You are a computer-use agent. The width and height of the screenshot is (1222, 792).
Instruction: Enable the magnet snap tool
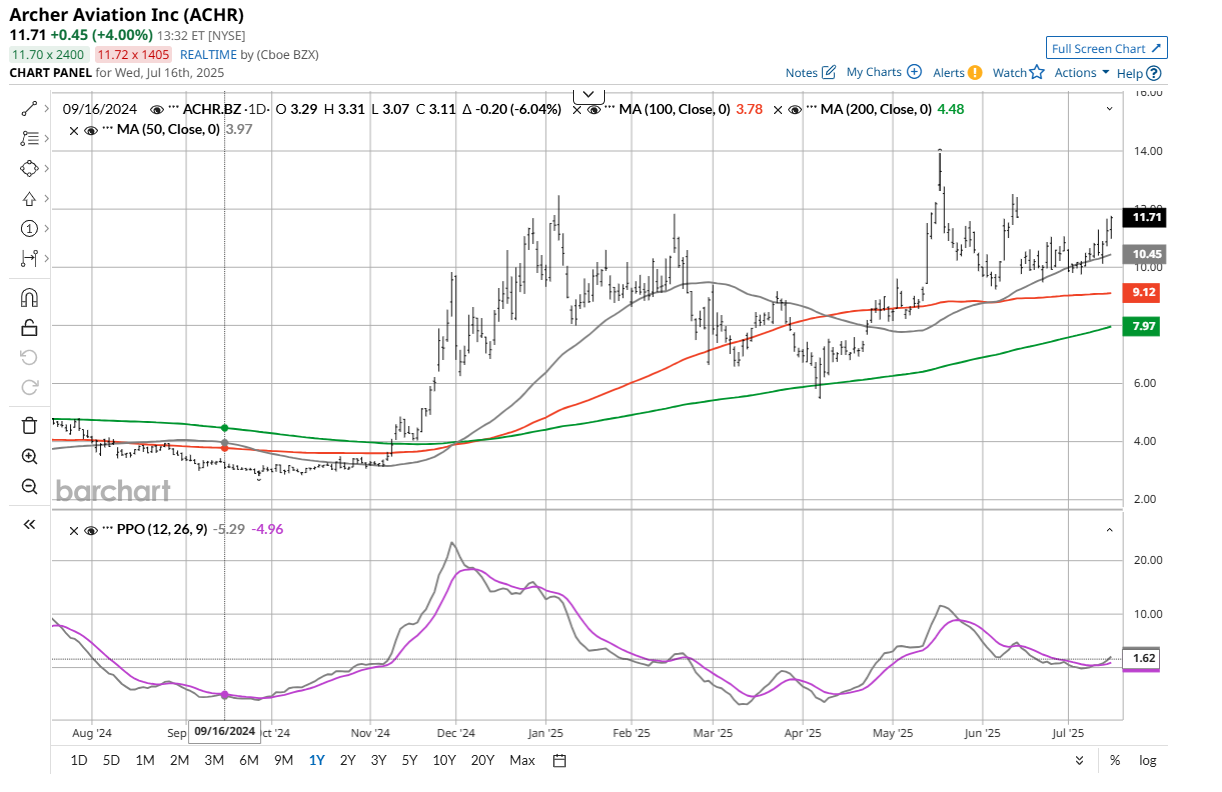point(28,297)
